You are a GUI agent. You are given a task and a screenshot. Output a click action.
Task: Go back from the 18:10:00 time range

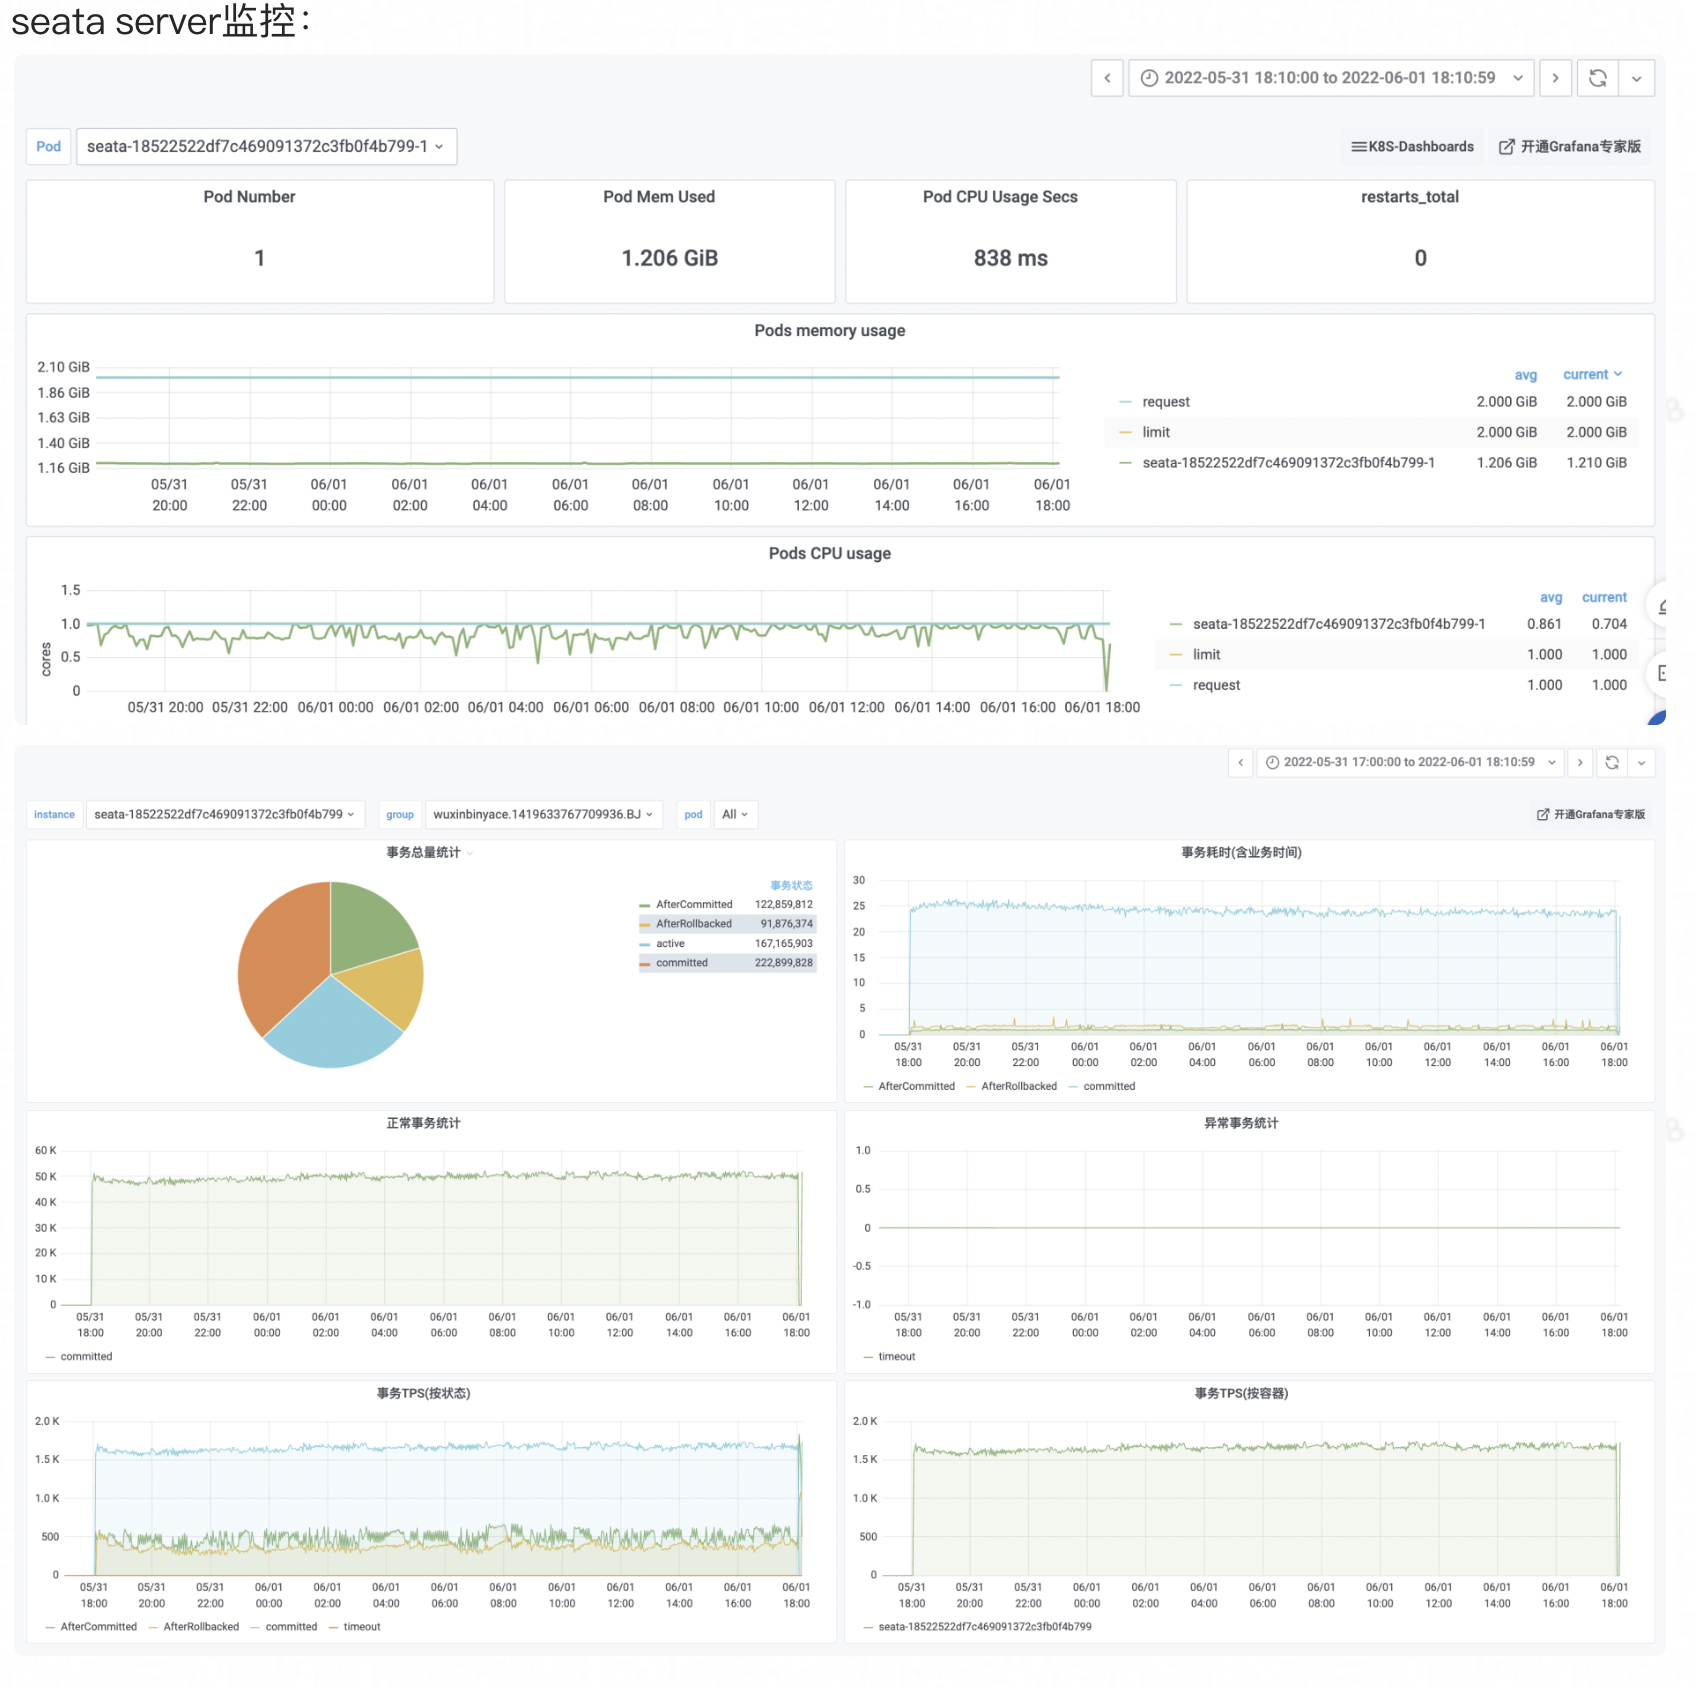pyautogui.click(x=1107, y=78)
